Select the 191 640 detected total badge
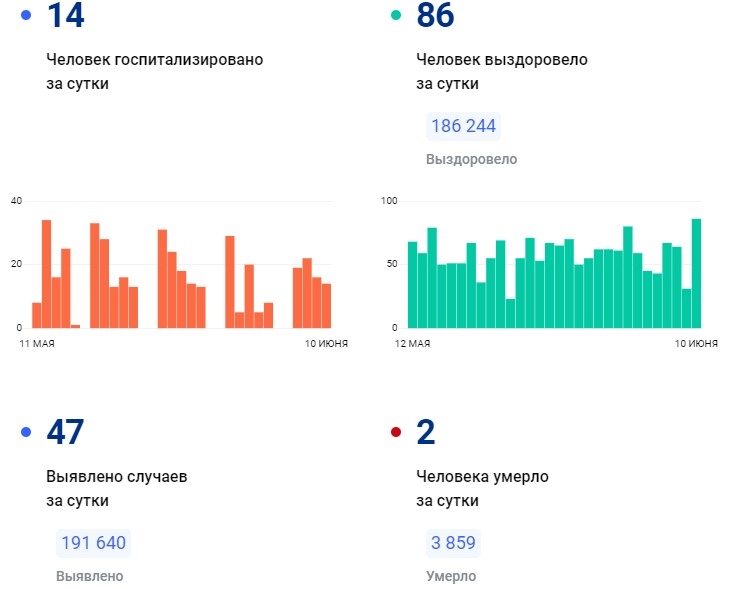Screen dimensions: 745x589 click(x=93, y=544)
